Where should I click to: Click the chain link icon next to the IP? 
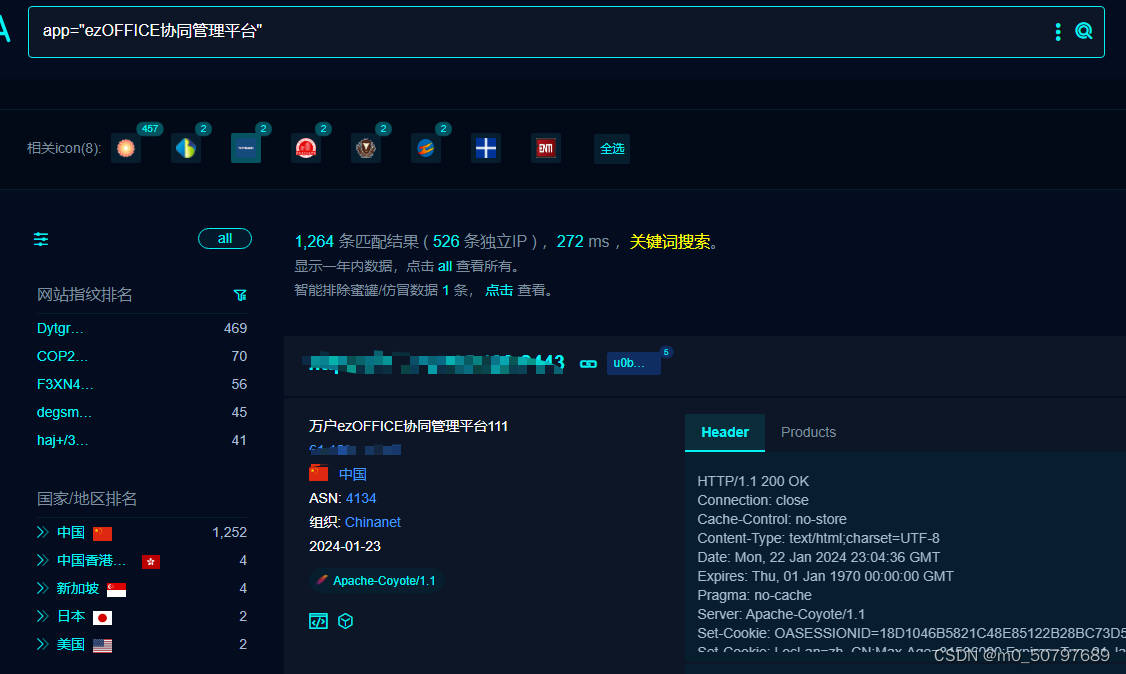588,363
